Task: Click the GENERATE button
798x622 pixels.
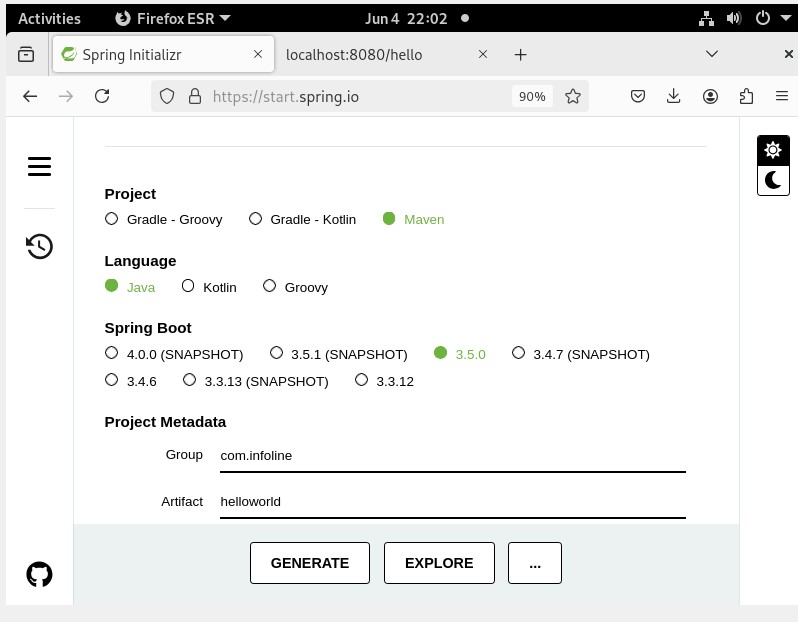Action: pyautogui.click(x=310, y=563)
